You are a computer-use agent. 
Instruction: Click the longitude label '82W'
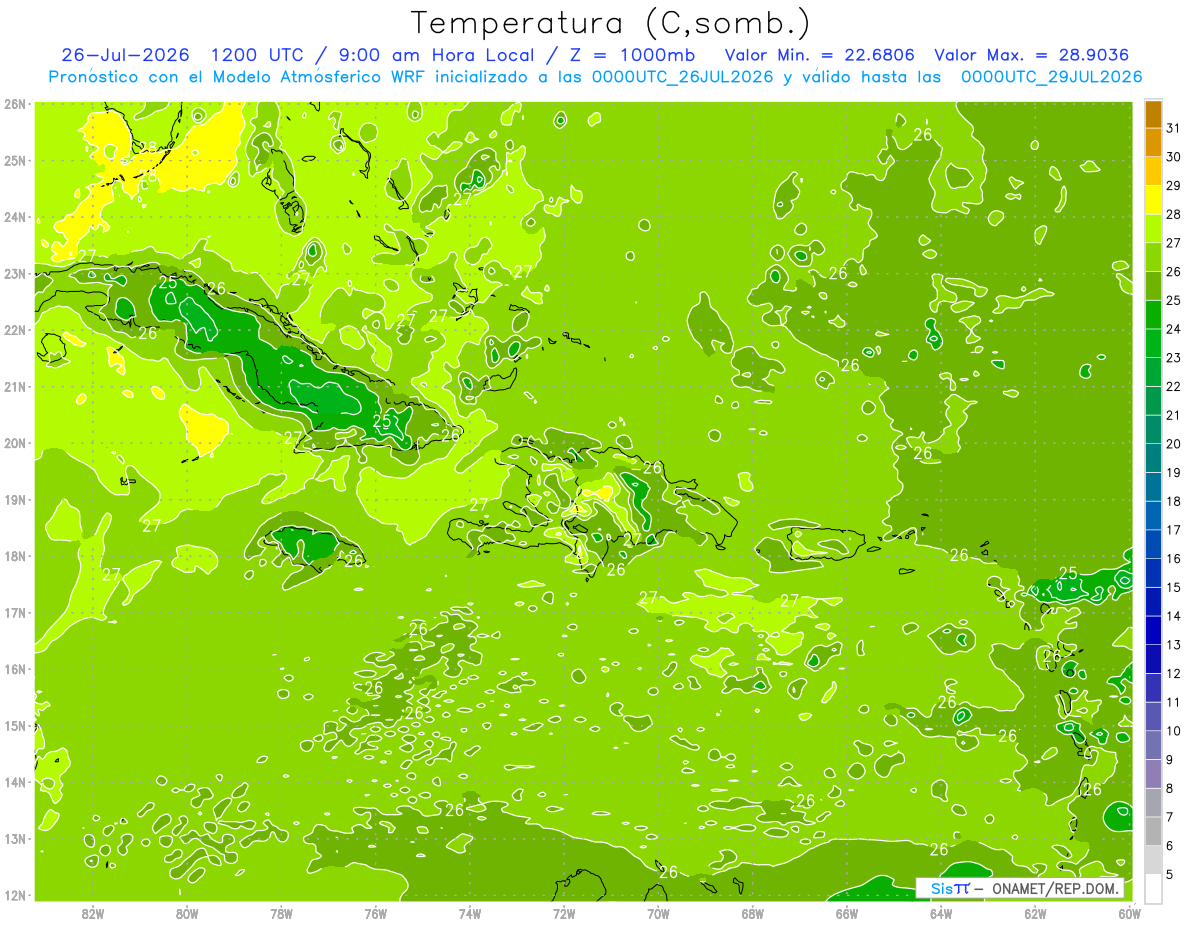click(x=93, y=913)
